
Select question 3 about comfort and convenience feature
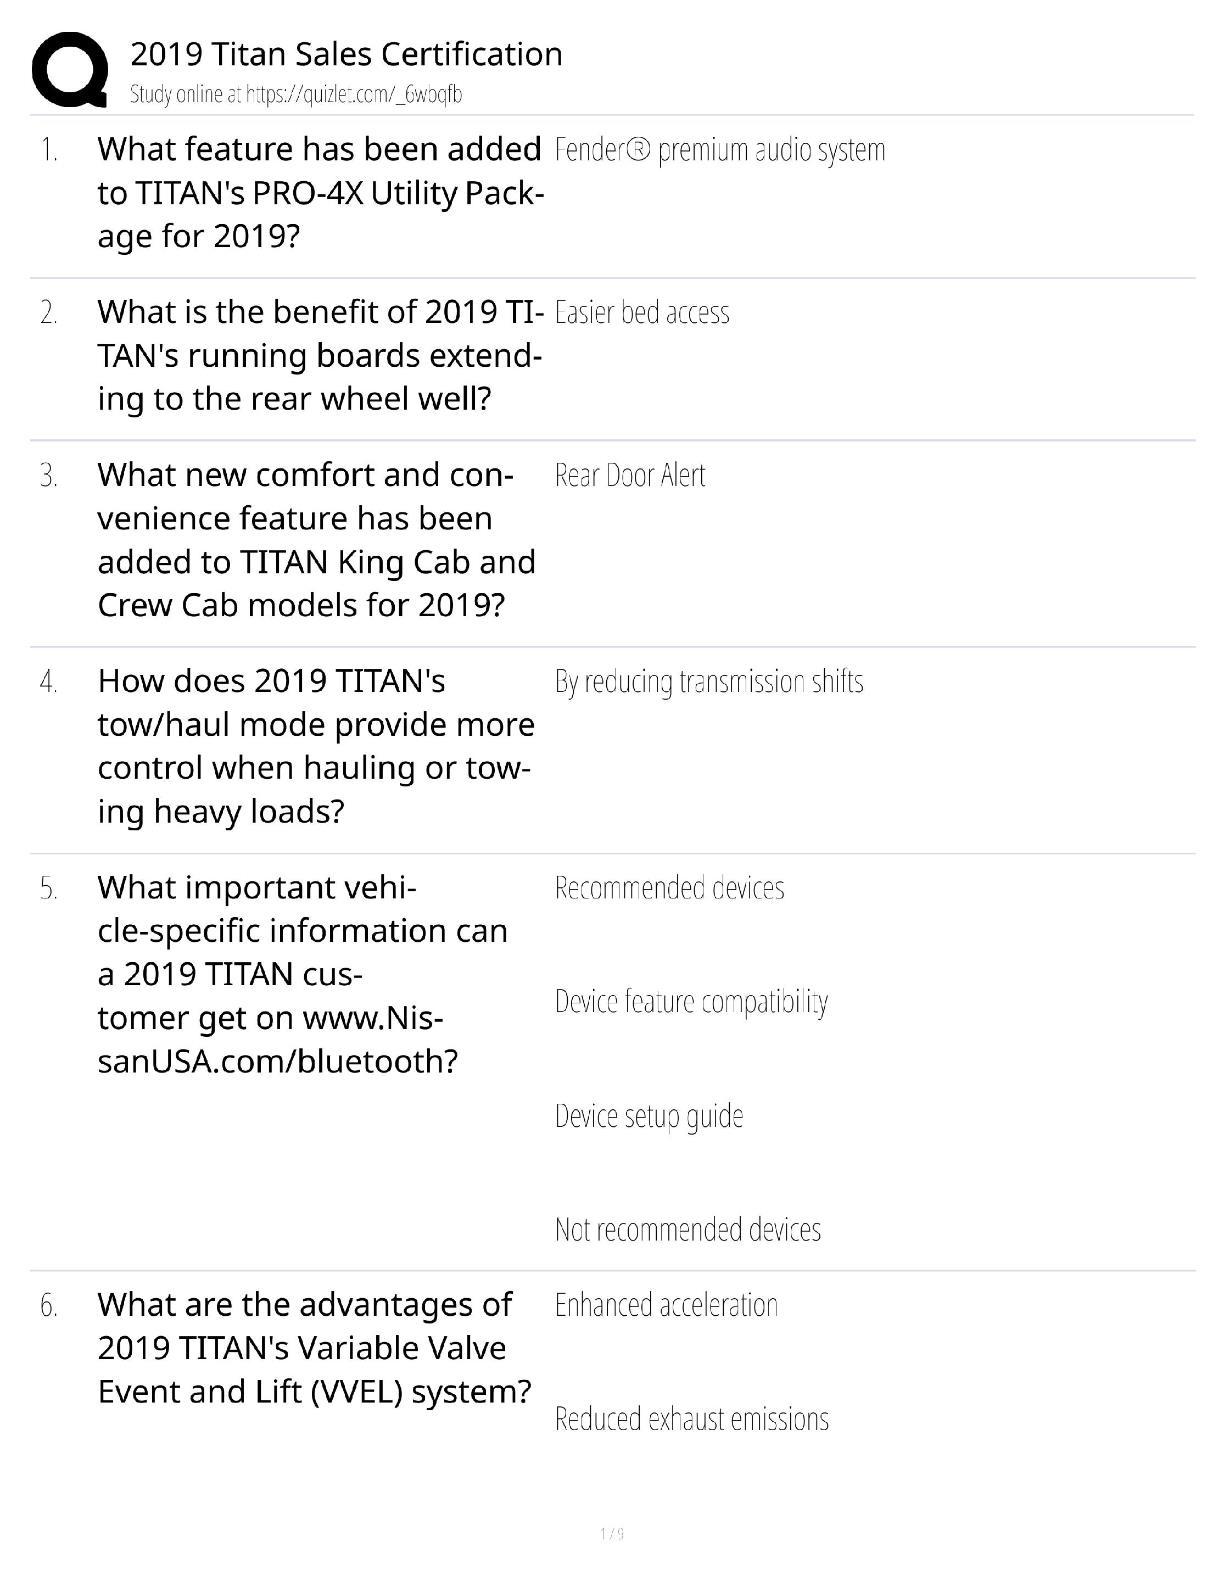[316, 539]
